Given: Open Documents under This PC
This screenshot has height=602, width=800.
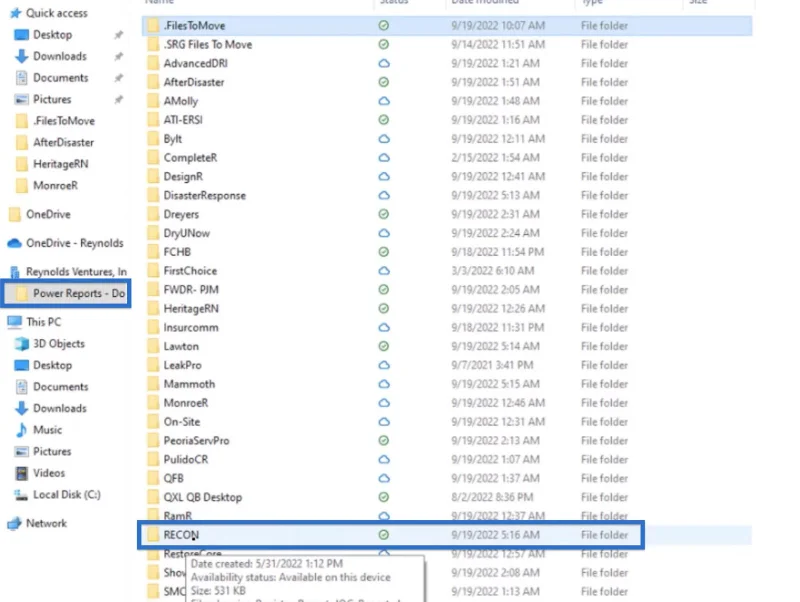Looking at the screenshot, I should (52, 387).
